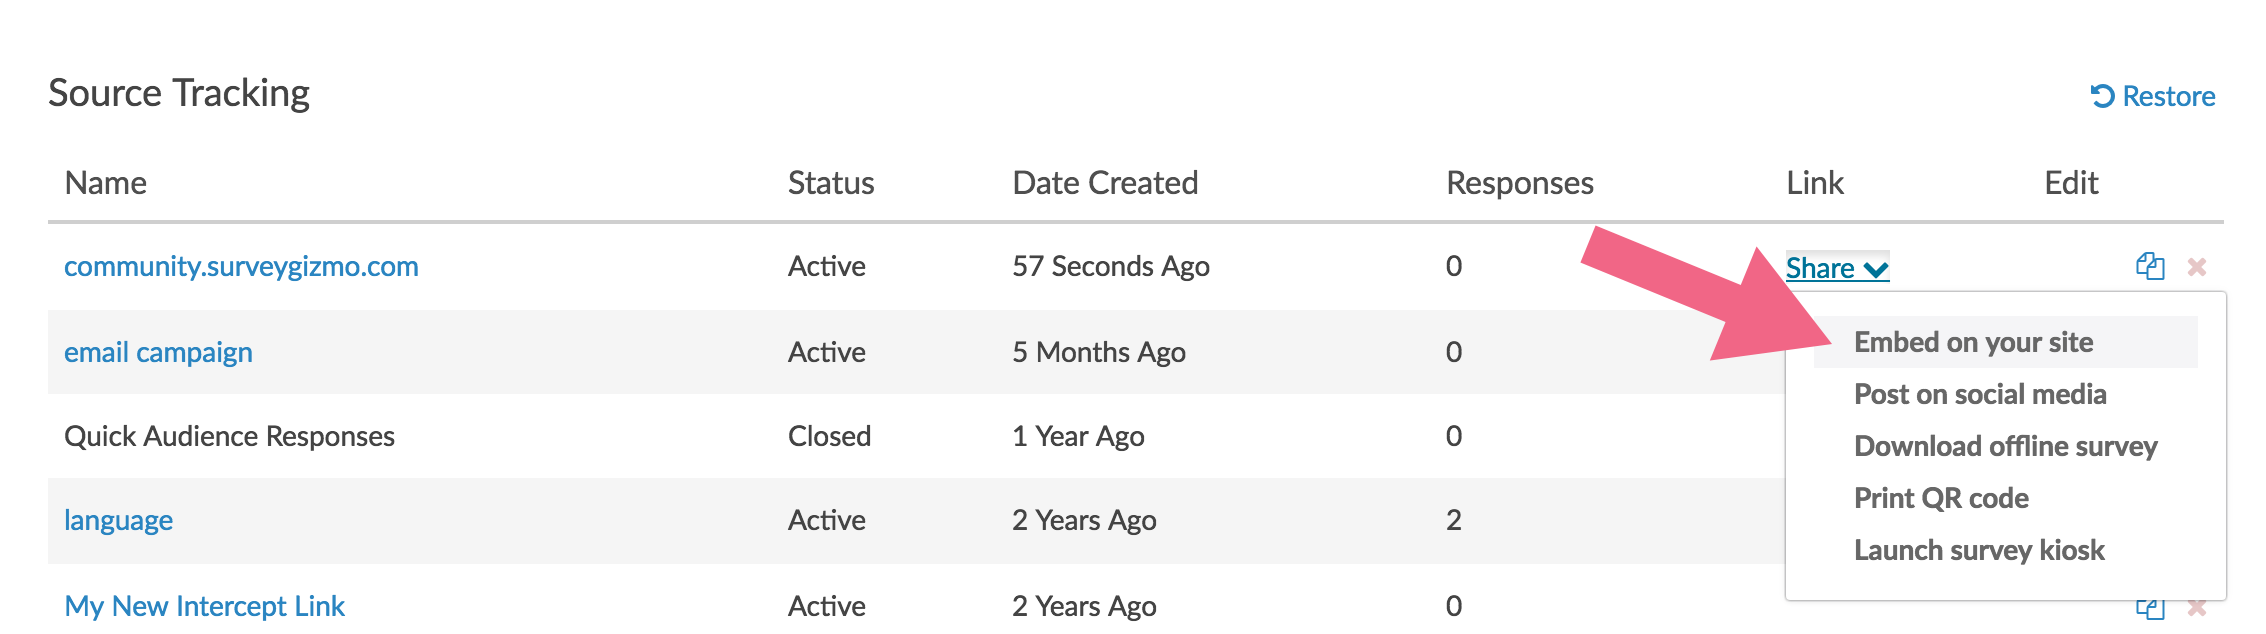Viewport: 2266px width, 634px height.
Task: Open the email campaign link
Action: point(158,352)
